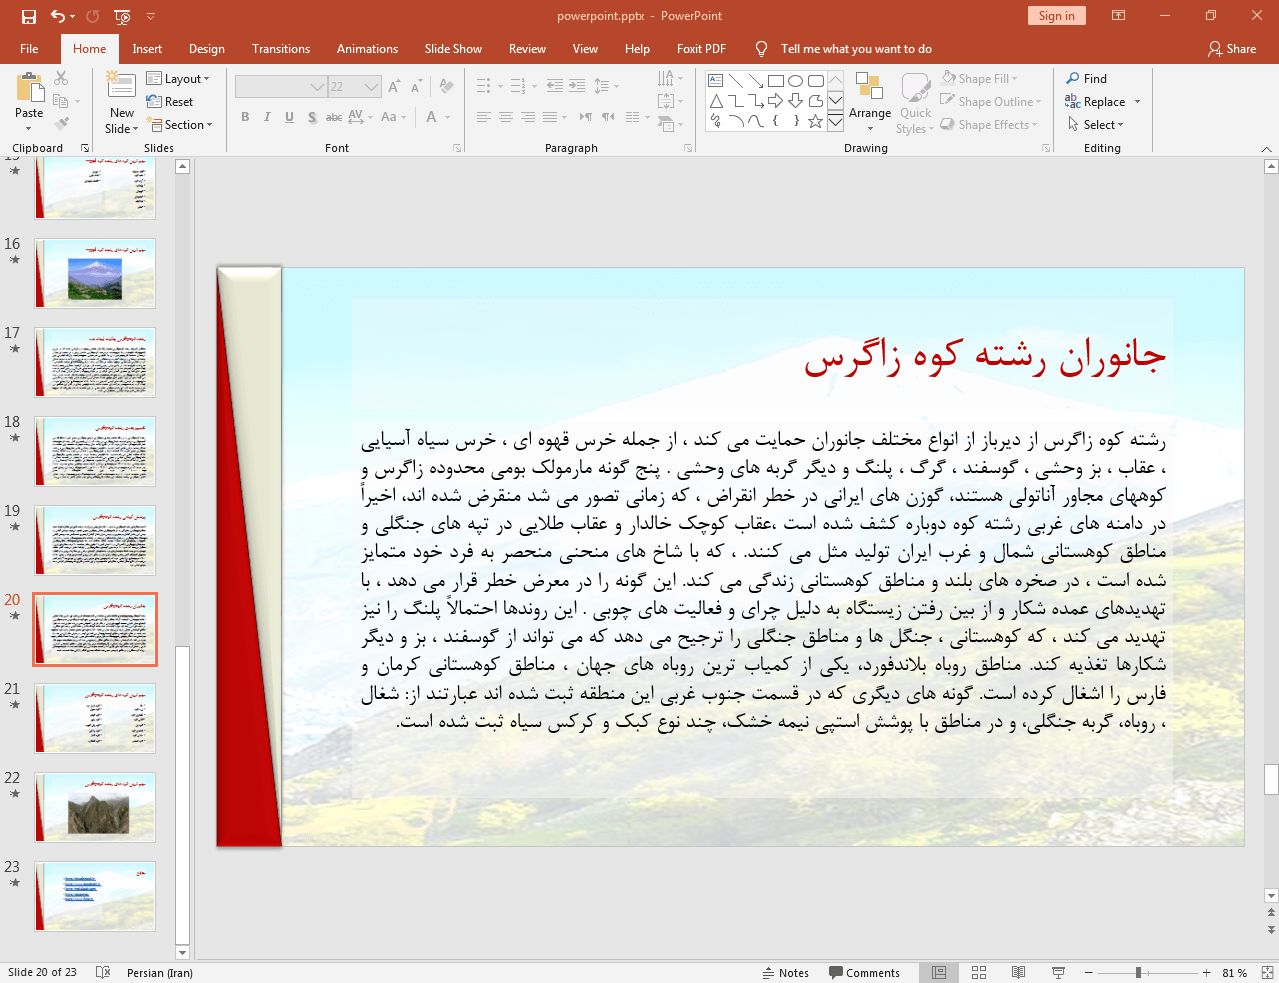
Task: Toggle the Notes pane in status bar
Action: coord(786,972)
